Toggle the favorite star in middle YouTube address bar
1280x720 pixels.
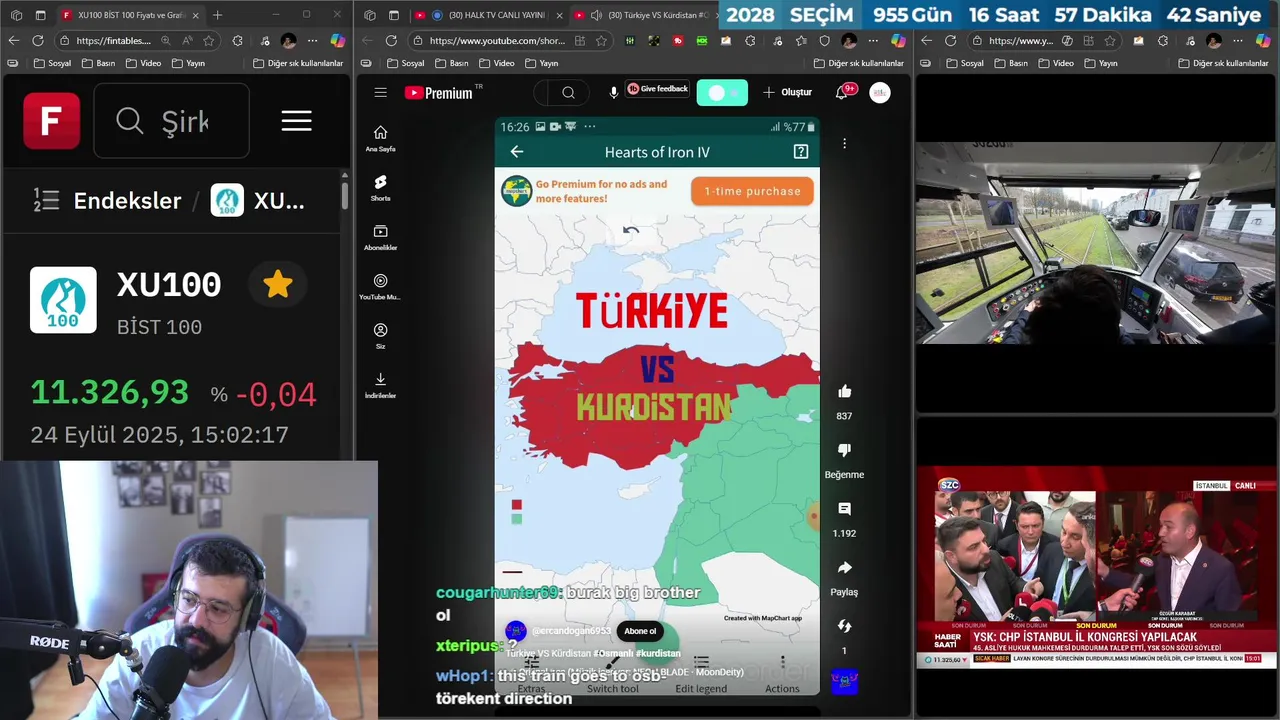(601, 41)
